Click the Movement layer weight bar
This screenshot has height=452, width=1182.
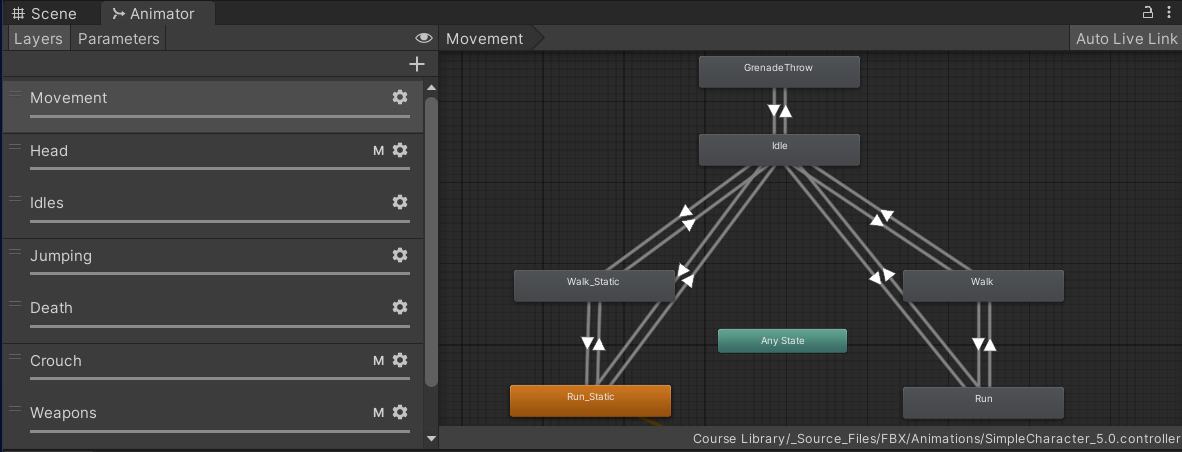point(219,117)
